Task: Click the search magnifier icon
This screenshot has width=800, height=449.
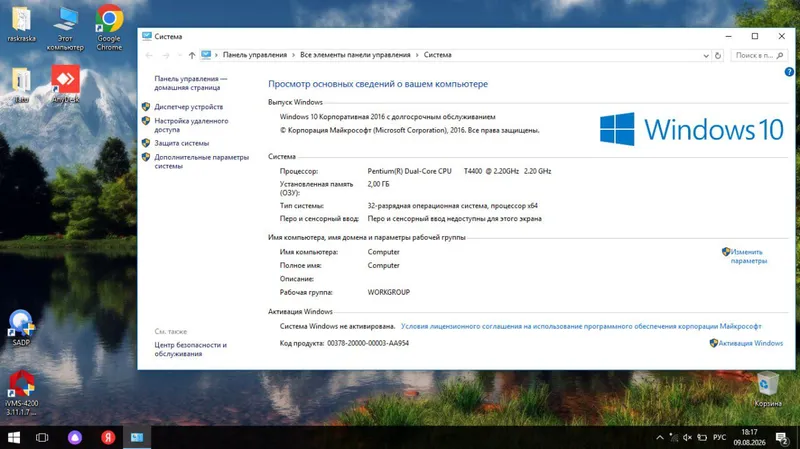Action: click(780, 55)
